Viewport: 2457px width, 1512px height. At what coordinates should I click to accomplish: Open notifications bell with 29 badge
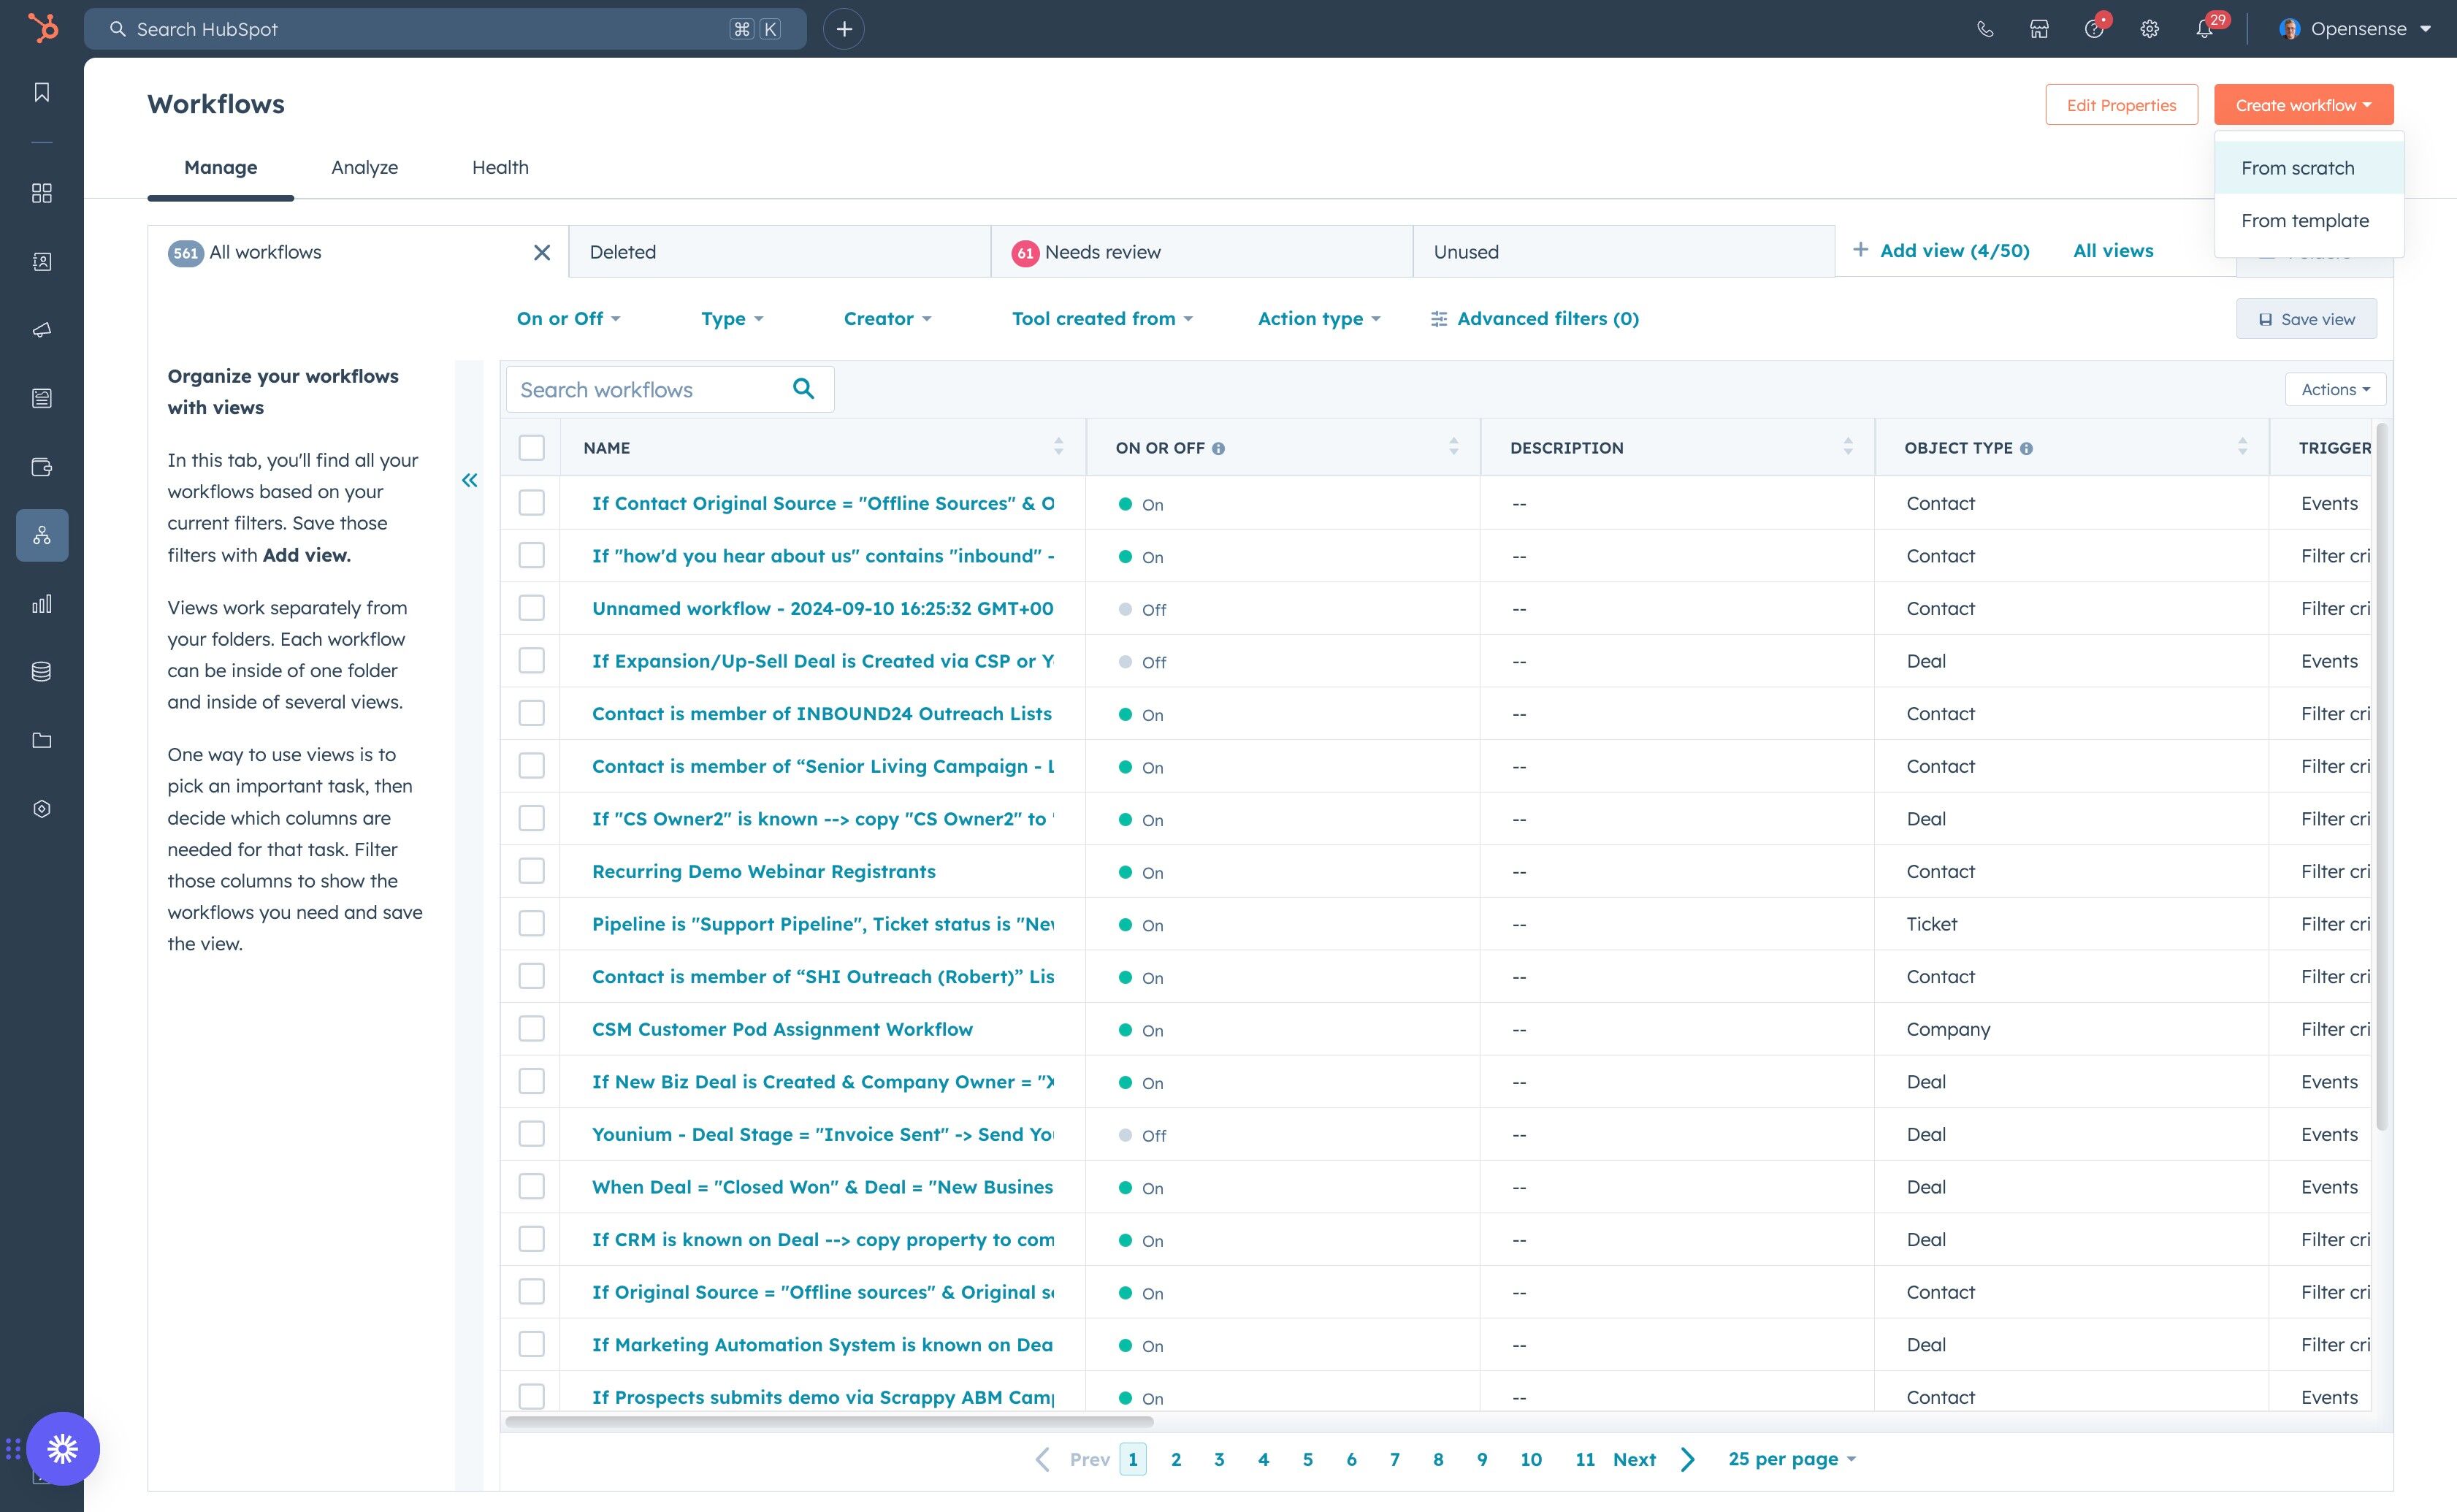click(x=2204, y=29)
